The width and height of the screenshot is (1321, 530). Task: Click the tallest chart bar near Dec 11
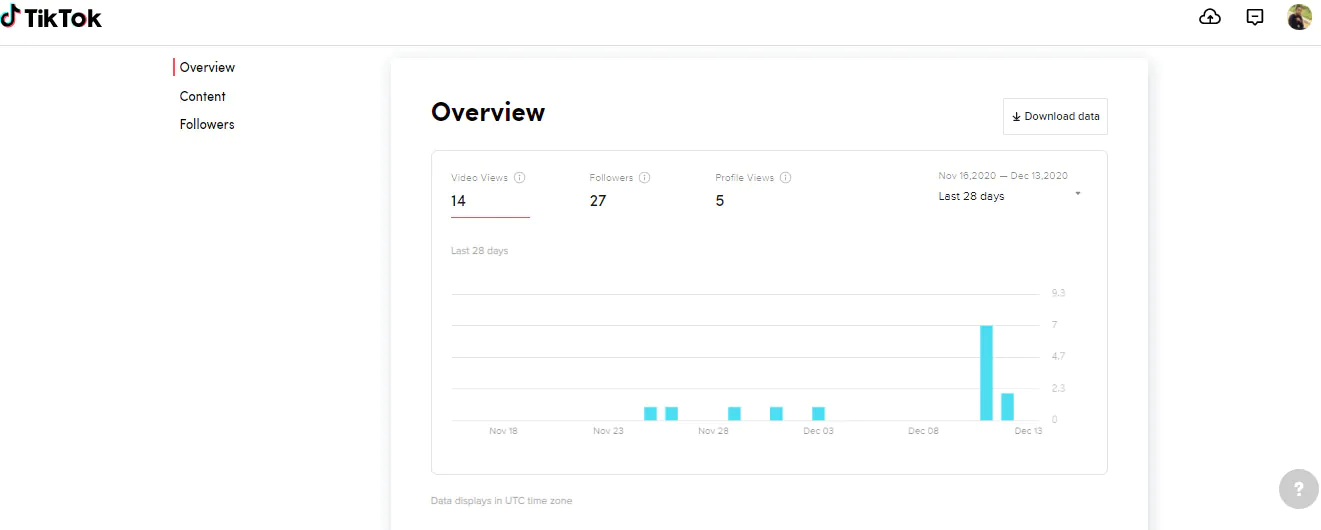(x=986, y=373)
